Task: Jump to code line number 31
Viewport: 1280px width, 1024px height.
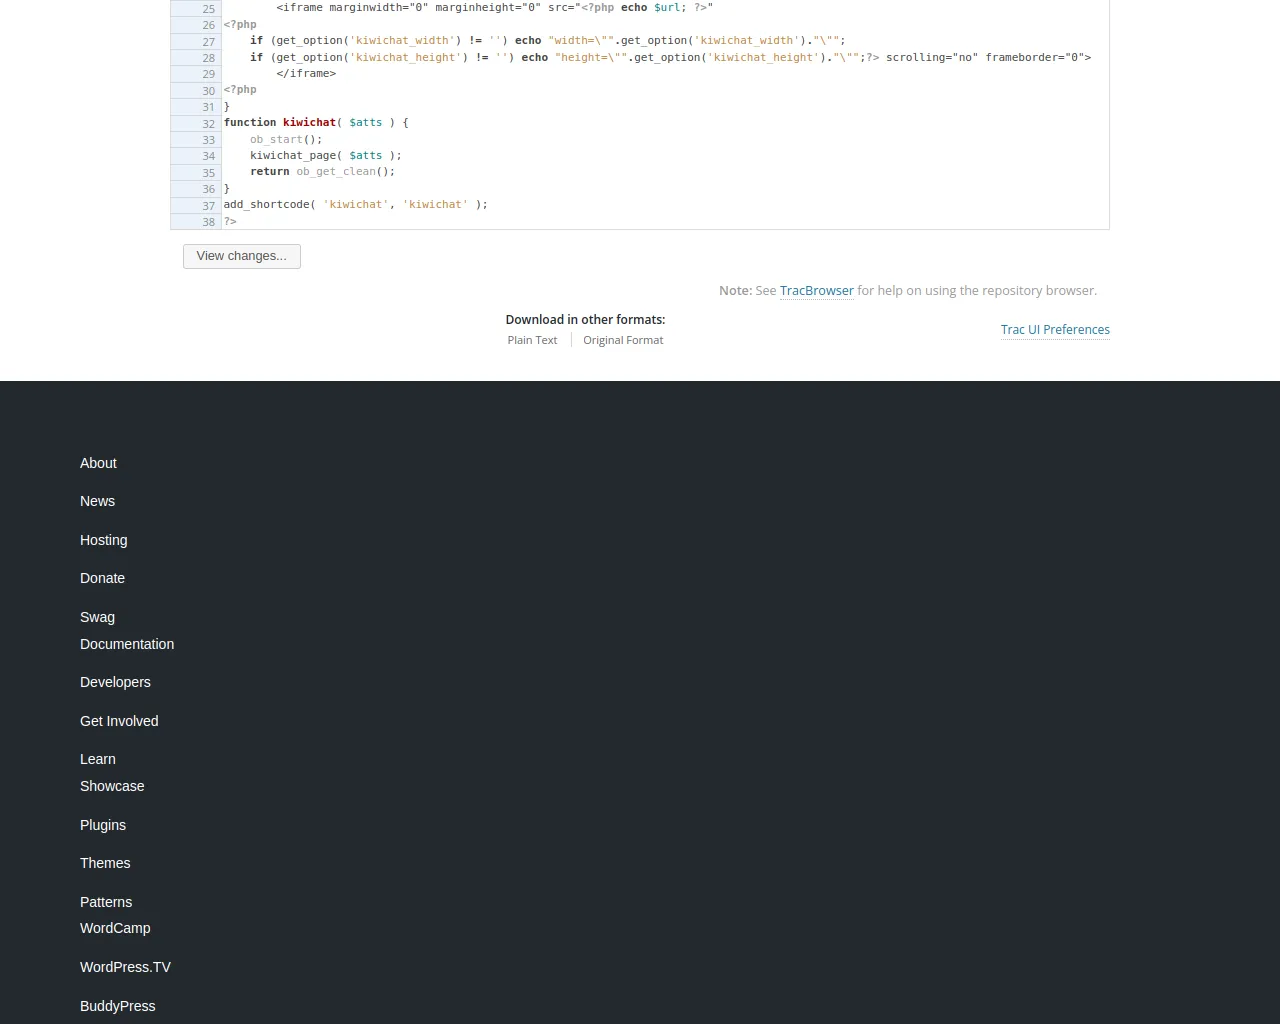Action: click(x=208, y=107)
